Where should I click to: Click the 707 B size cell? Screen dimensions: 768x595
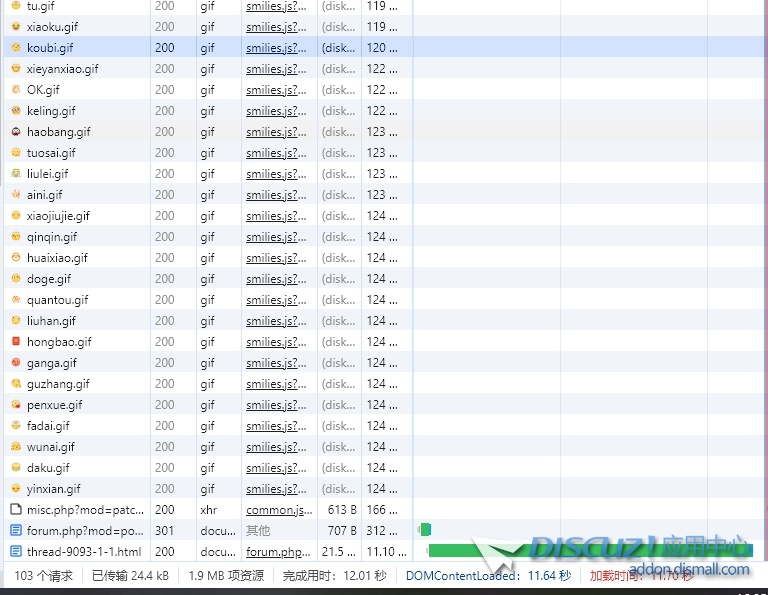pyautogui.click(x=342, y=531)
